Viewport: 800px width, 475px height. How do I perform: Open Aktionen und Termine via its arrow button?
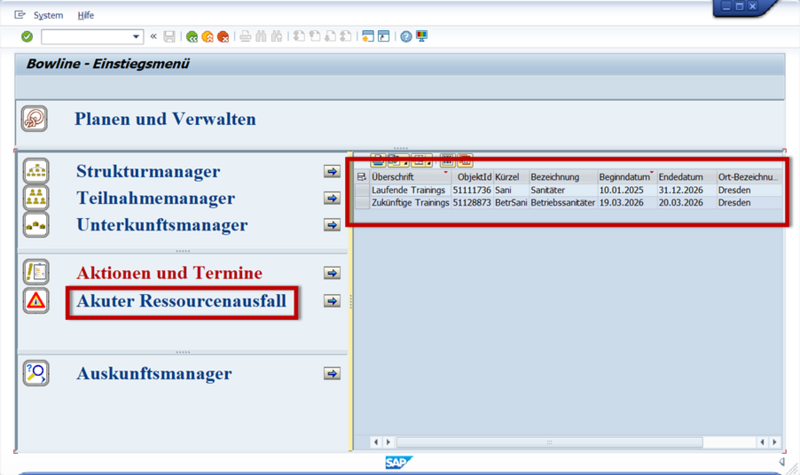pyautogui.click(x=332, y=273)
